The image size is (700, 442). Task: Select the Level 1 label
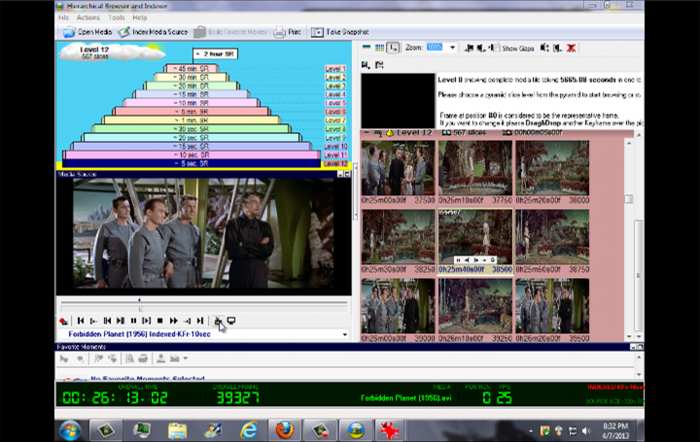point(335,69)
